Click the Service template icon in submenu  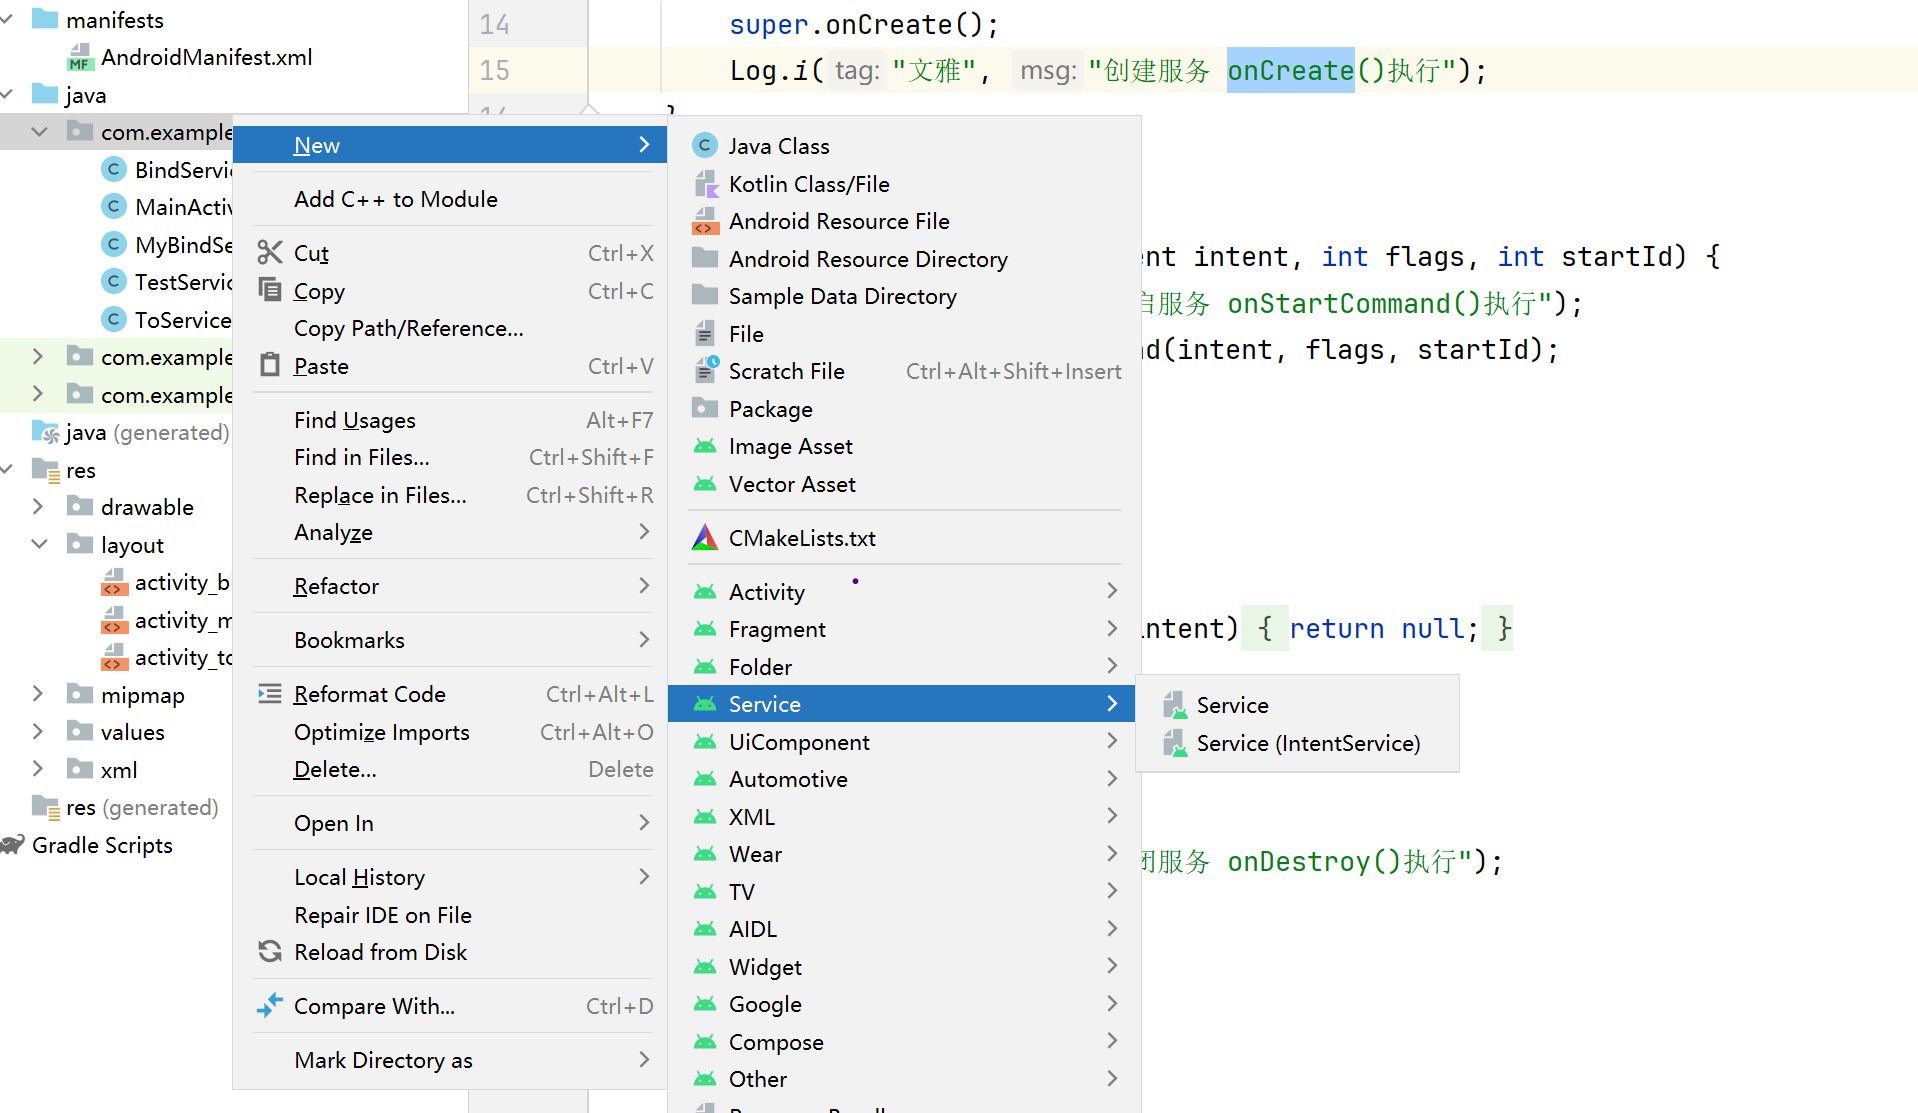pyautogui.click(x=1175, y=705)
